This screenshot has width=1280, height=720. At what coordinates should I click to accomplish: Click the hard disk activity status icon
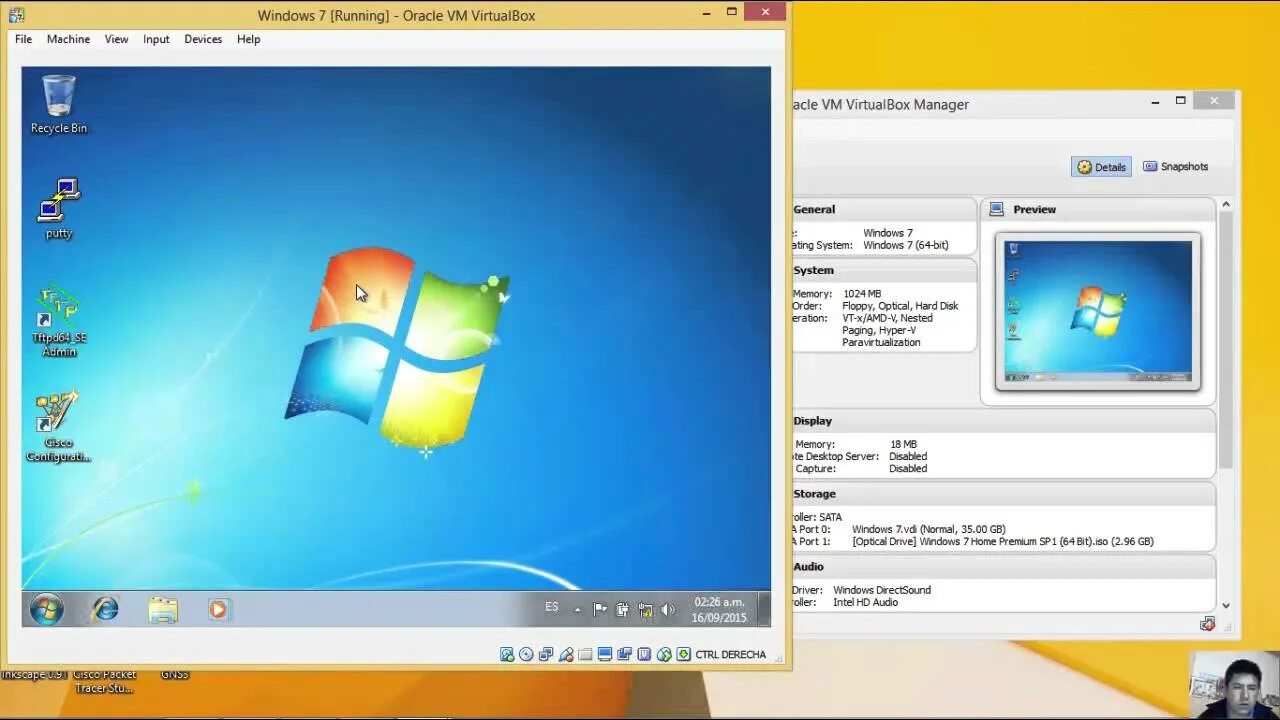pyautogui.click(x=507, y=654)
